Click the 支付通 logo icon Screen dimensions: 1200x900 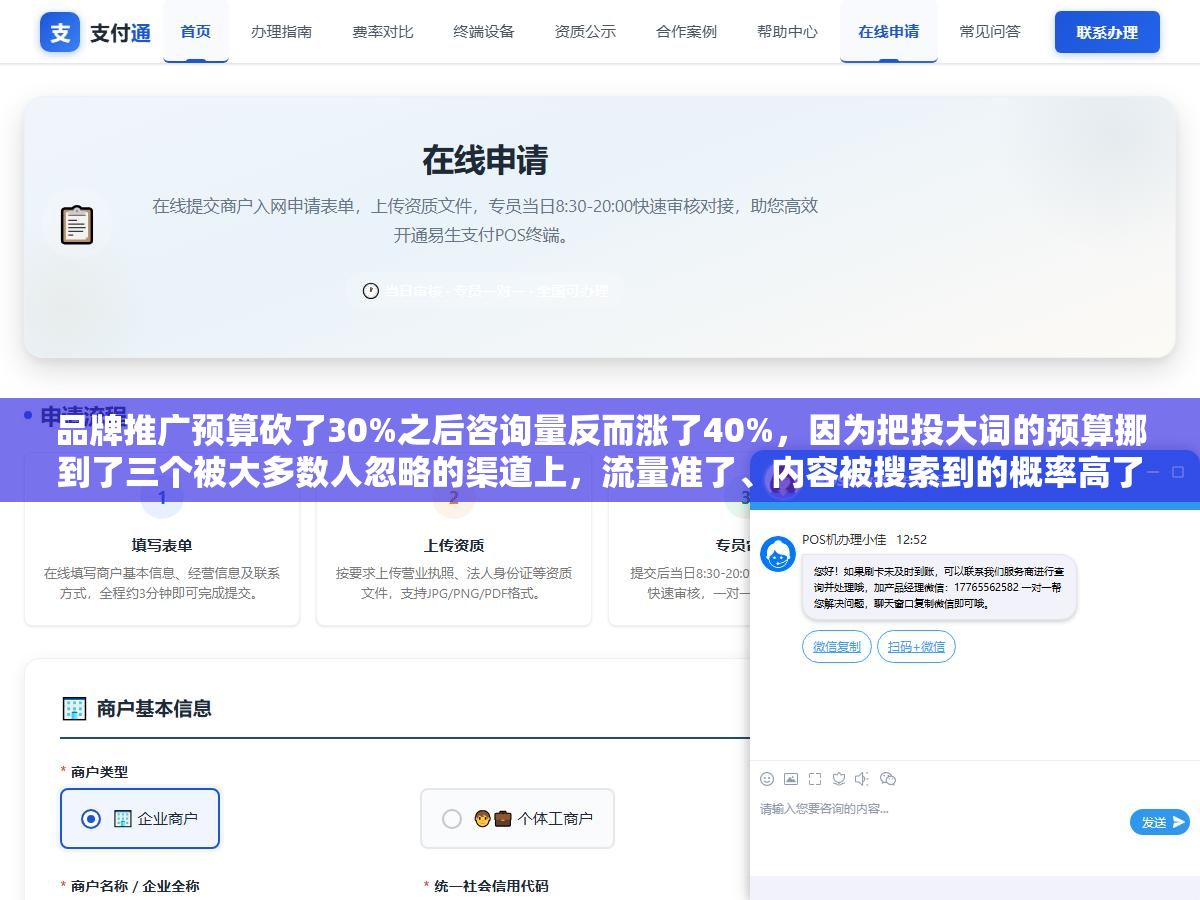tap(60, 32)
